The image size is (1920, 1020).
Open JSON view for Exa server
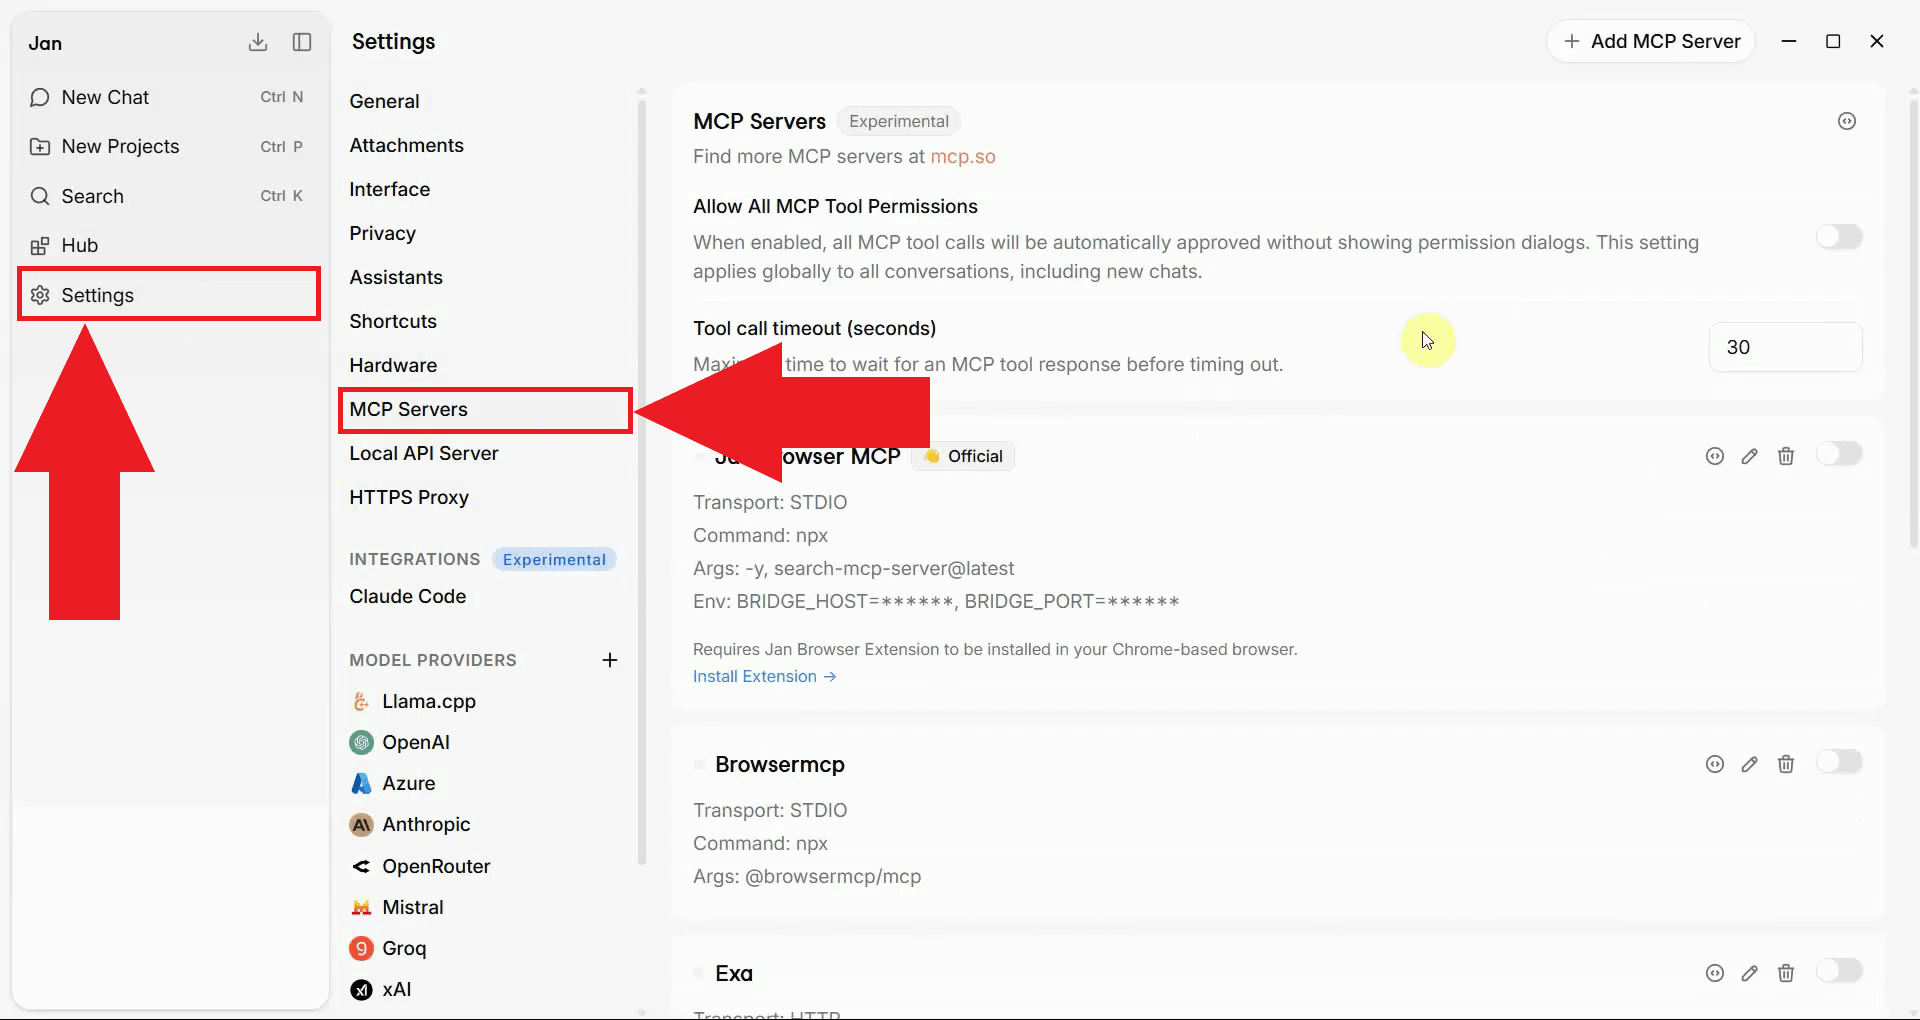[1715, 973]
